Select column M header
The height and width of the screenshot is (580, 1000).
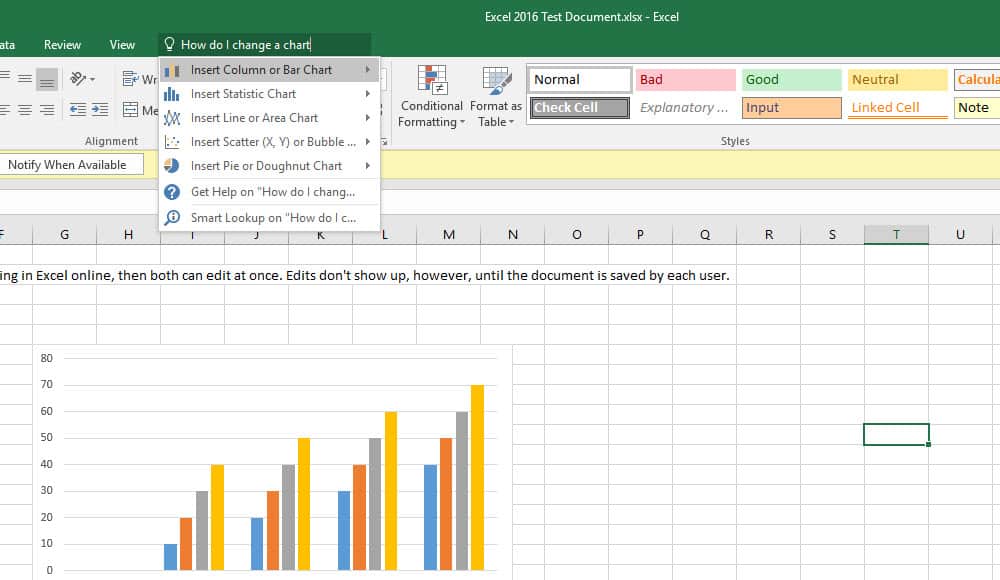(x=449, y=234)
